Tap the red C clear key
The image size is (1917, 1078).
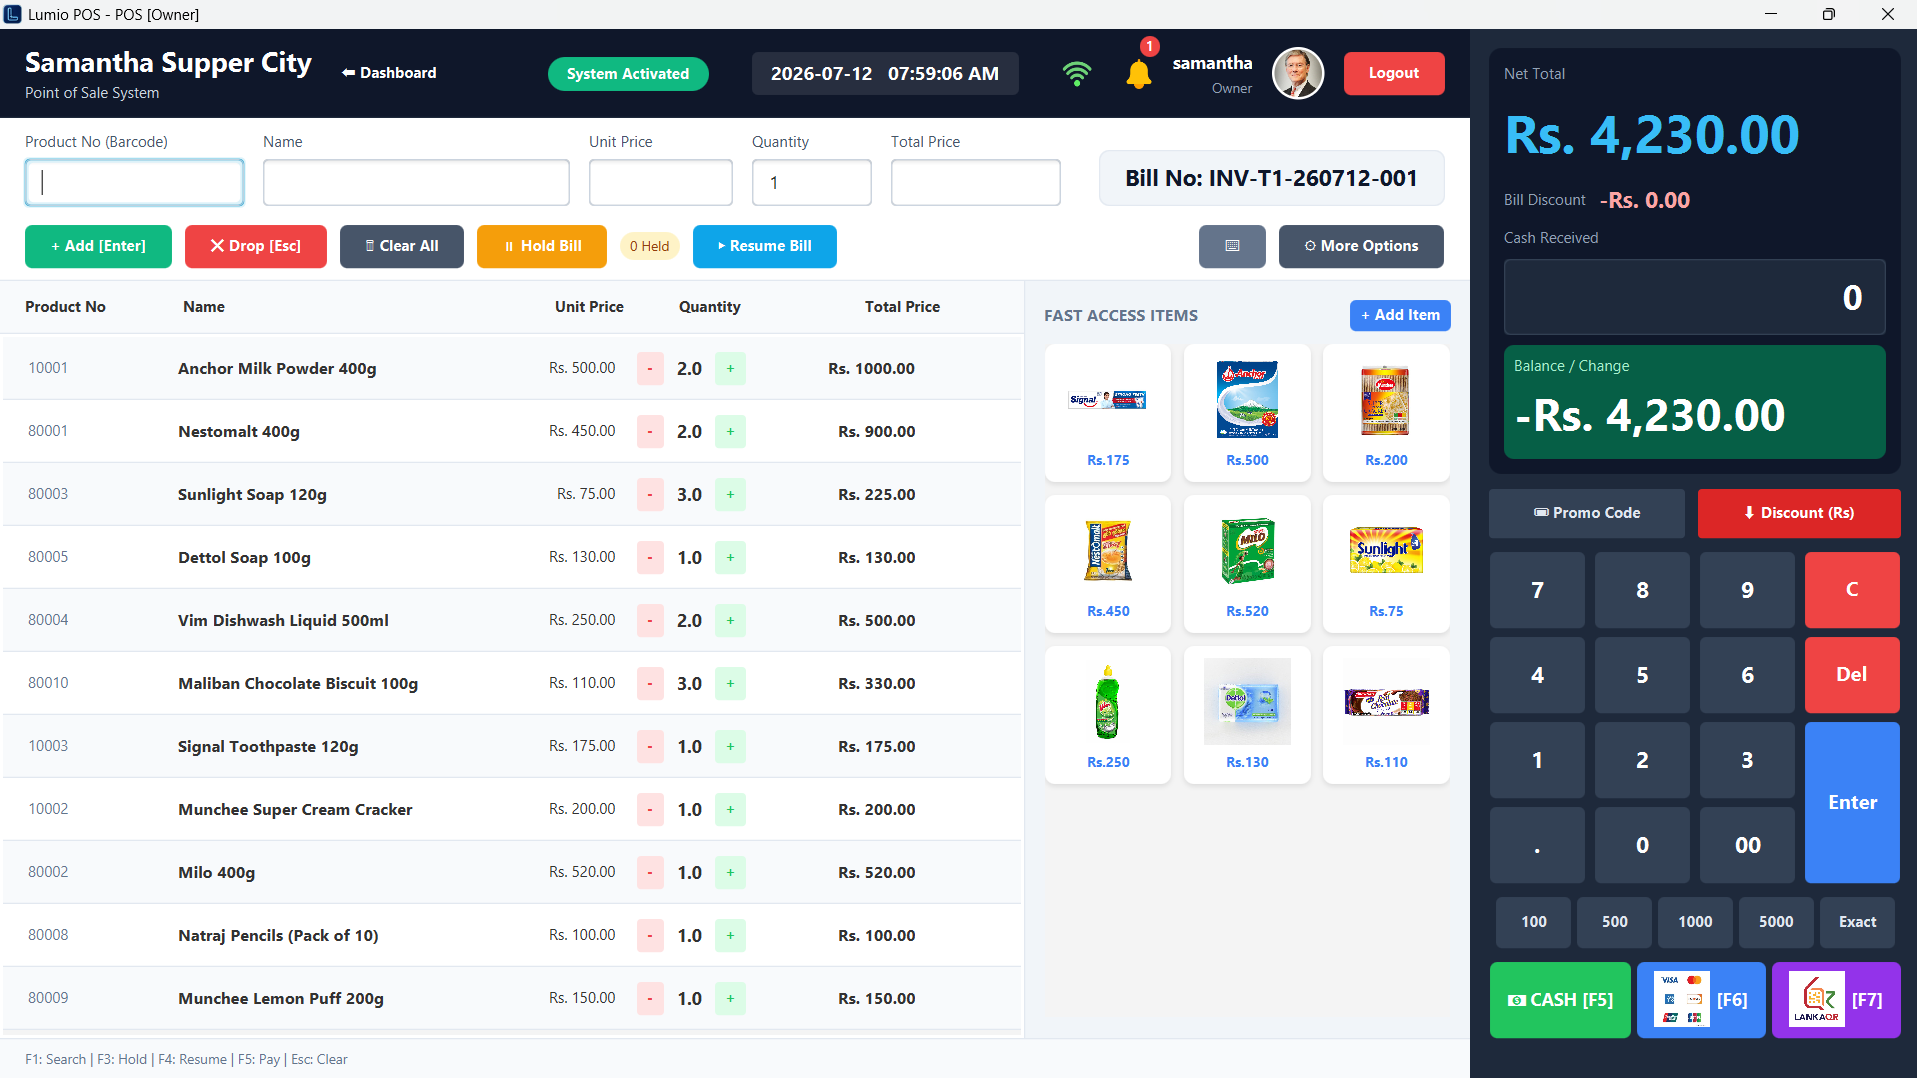point(1852,590)
